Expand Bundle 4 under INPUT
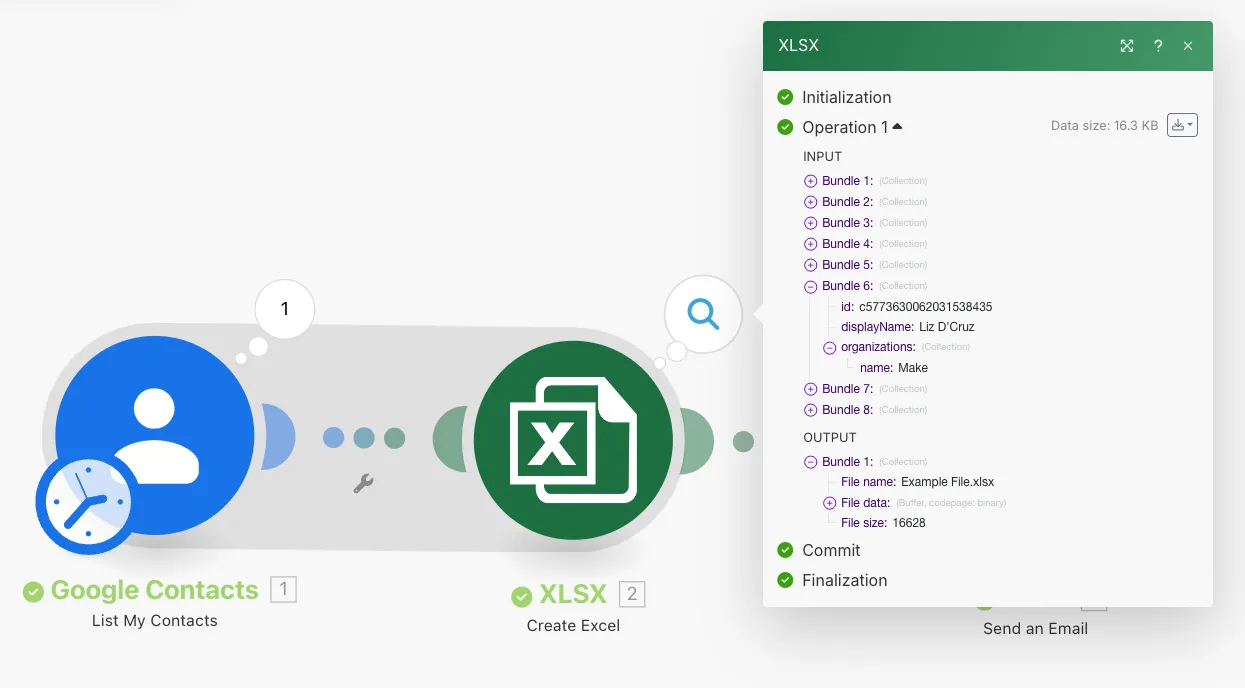The image size is (1245, 688). (x=811, y=244)
